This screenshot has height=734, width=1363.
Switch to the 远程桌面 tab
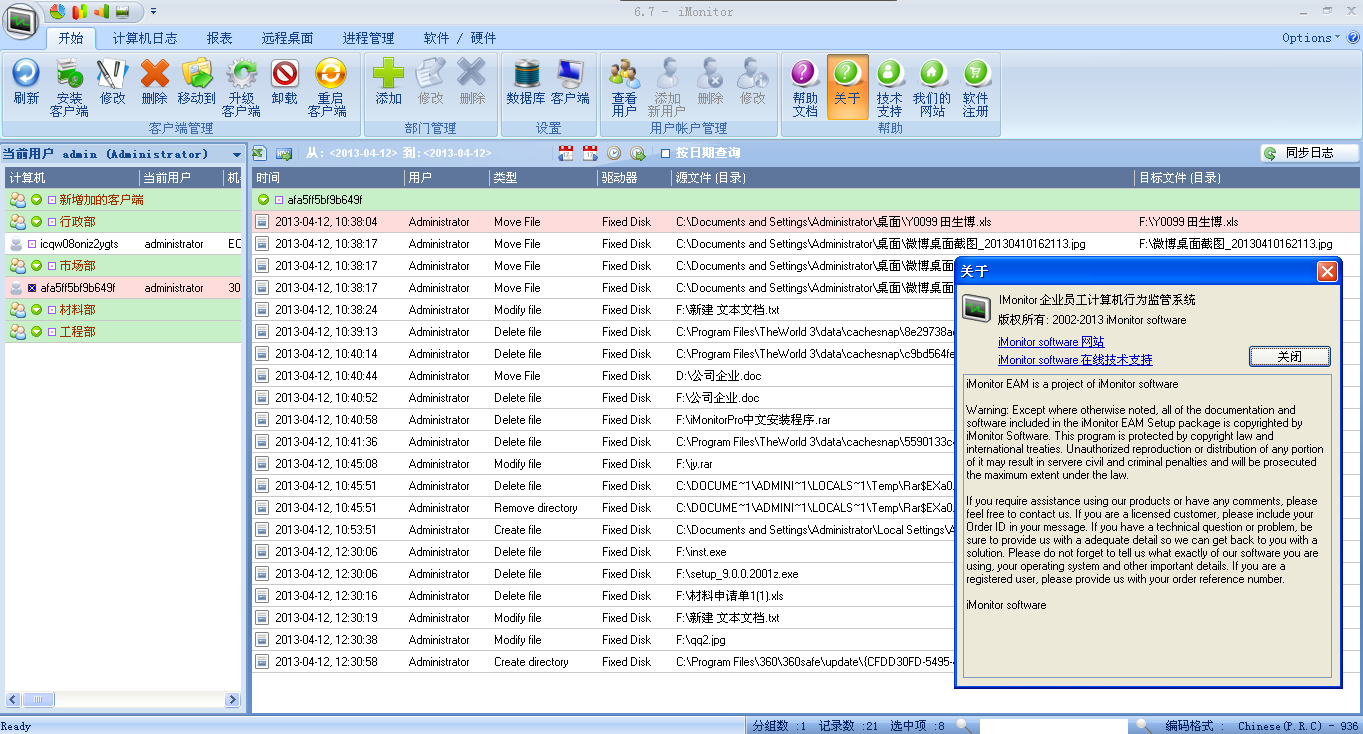[287, 38]
